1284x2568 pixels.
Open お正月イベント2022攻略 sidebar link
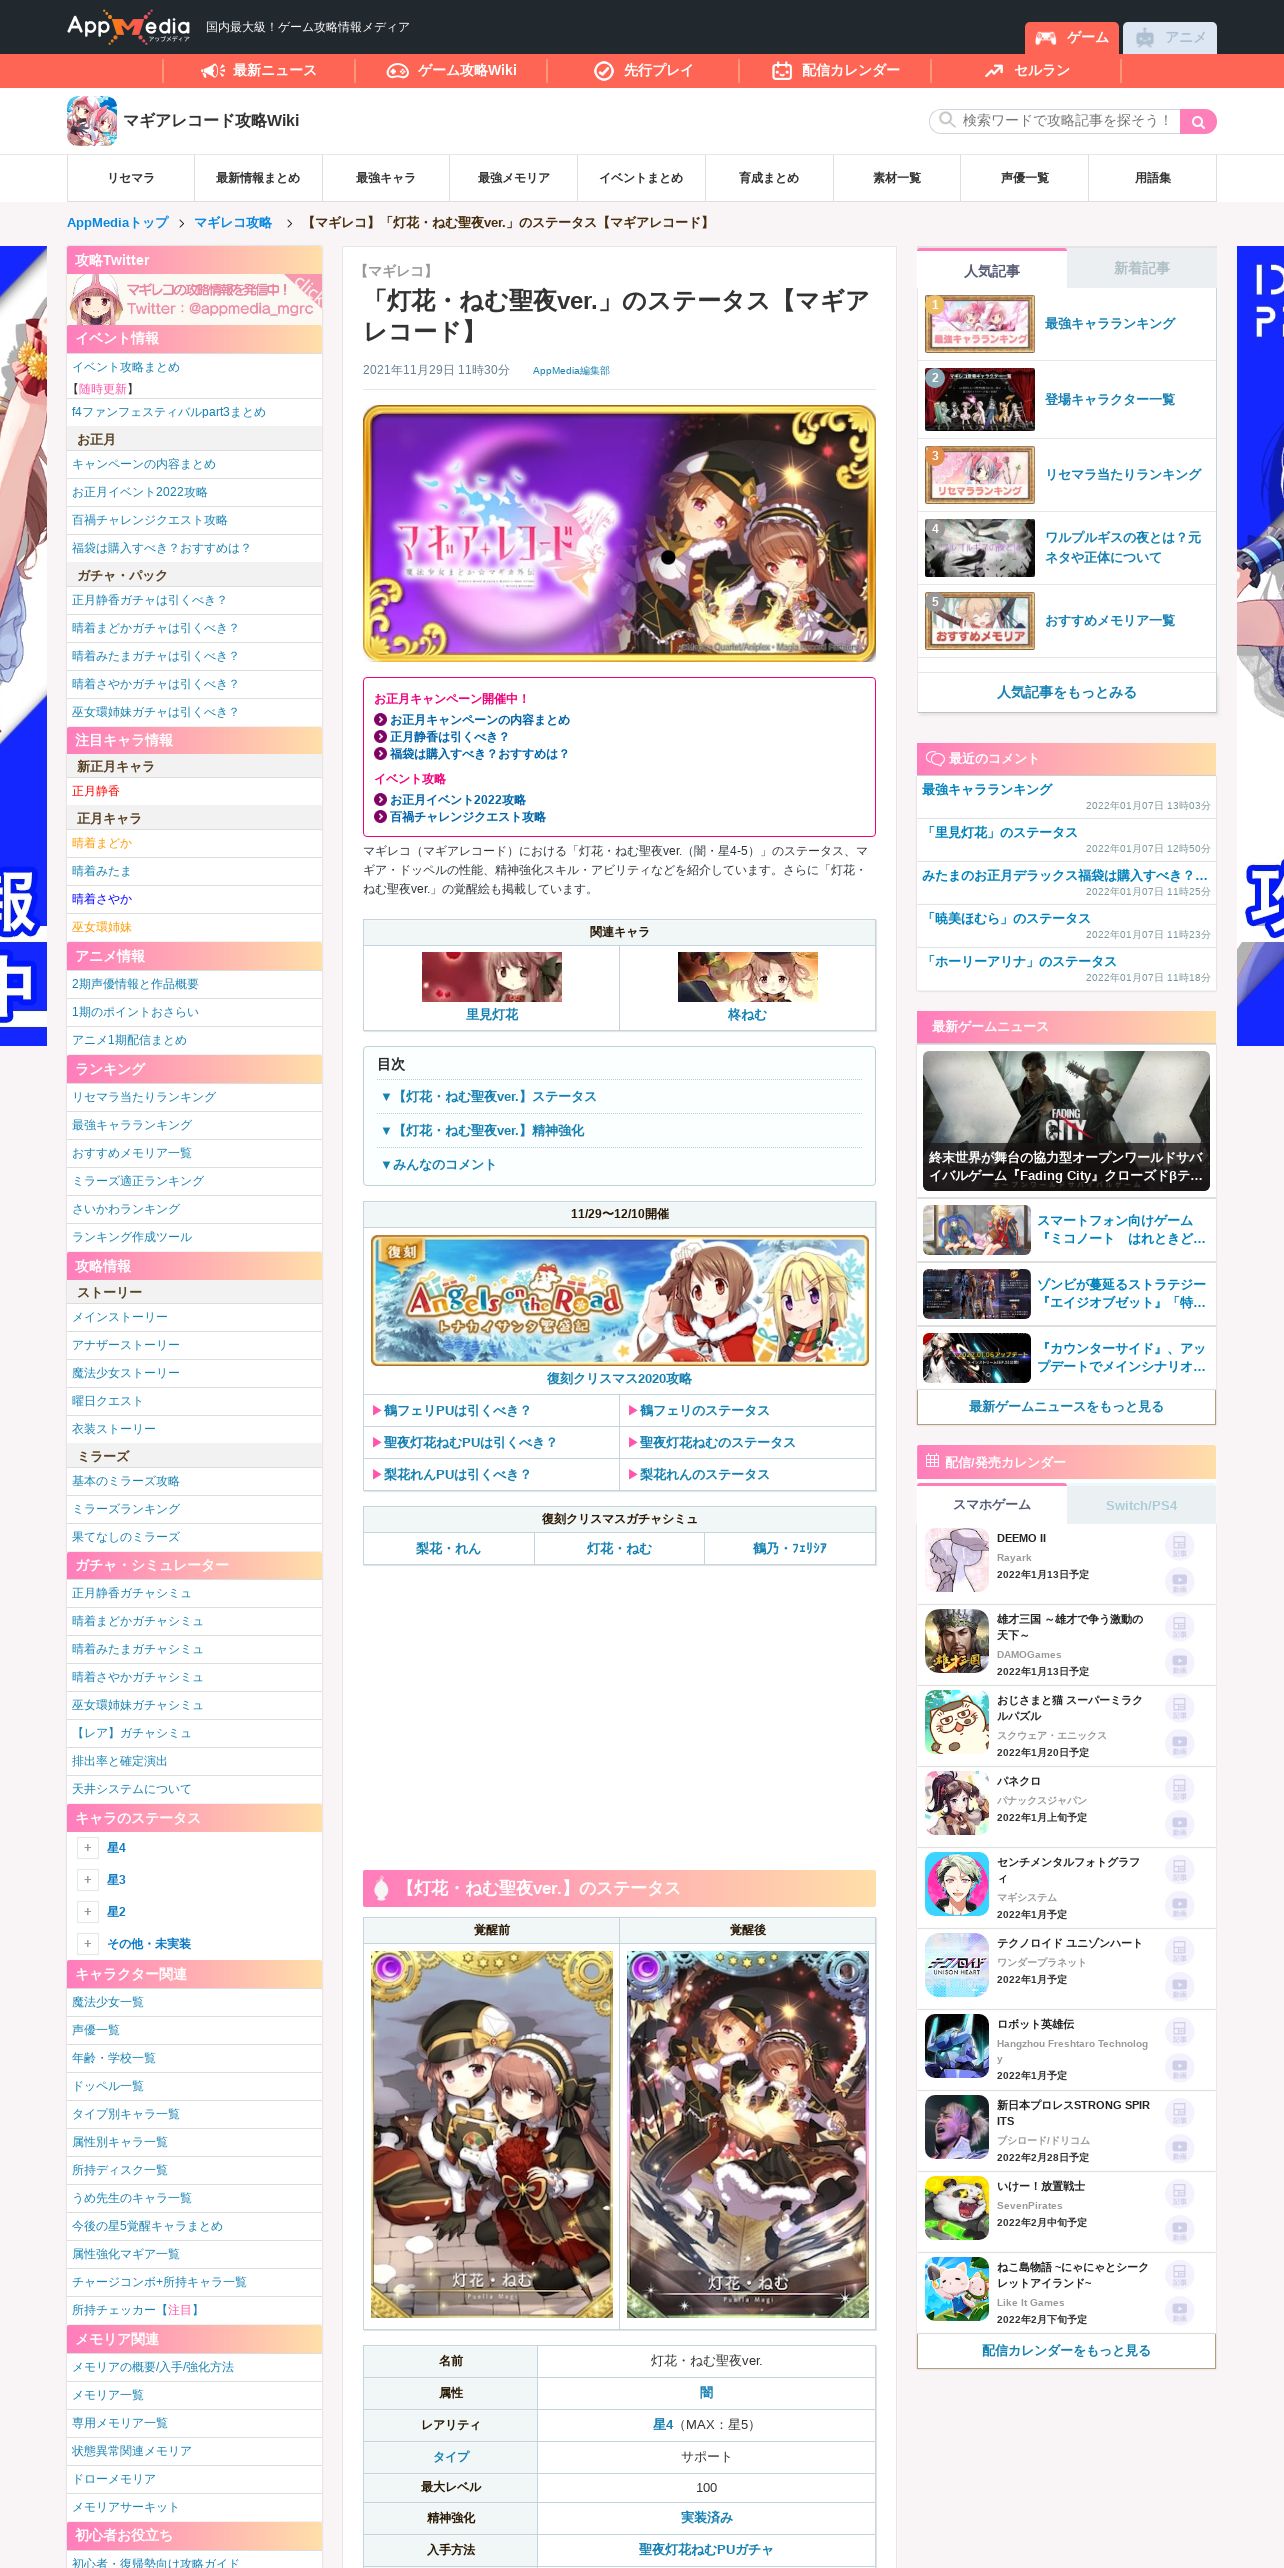click(x=140, y=492)
